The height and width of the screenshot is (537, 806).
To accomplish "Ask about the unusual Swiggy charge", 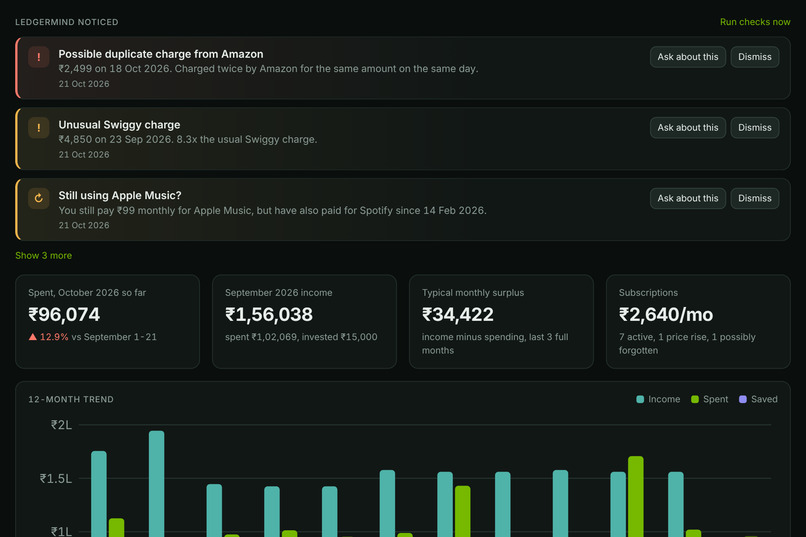I will click(688, 127).
